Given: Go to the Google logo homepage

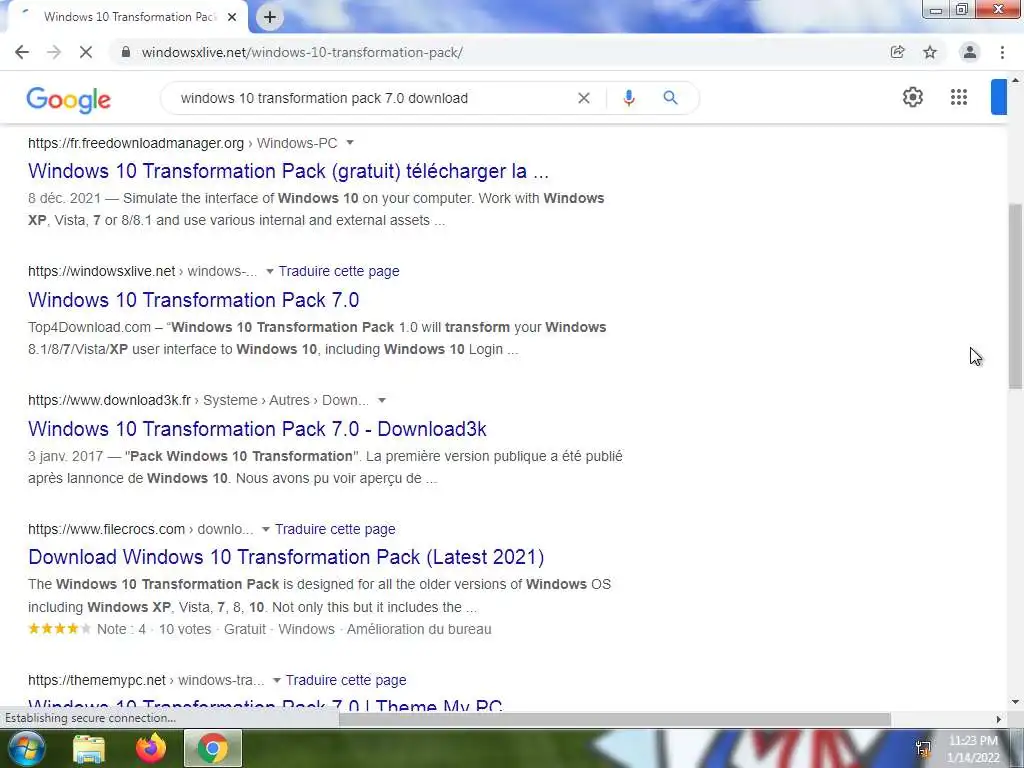Looking at the screenshot, I should pos(69,99).
